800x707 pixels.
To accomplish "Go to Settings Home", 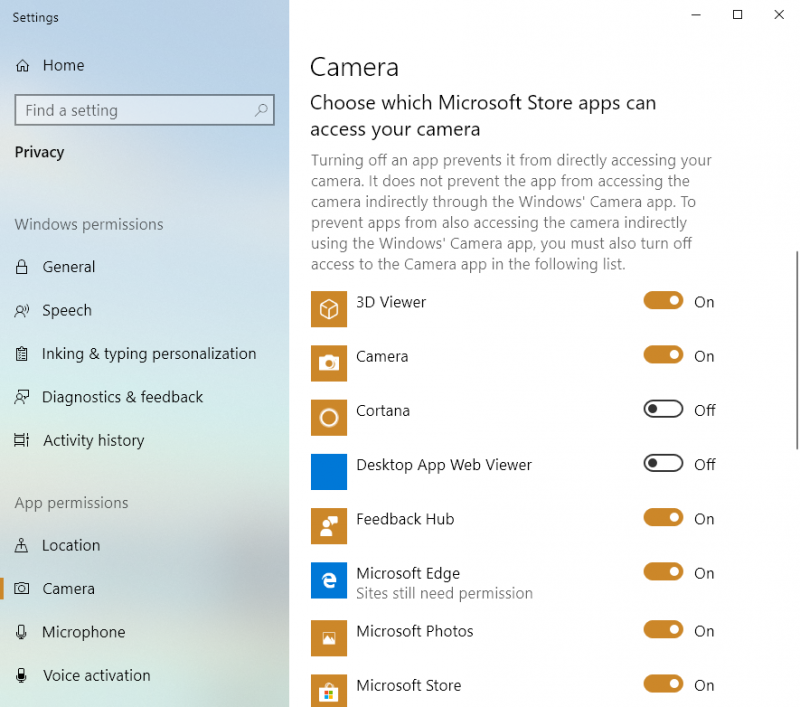I will click(x=144, y=66).
